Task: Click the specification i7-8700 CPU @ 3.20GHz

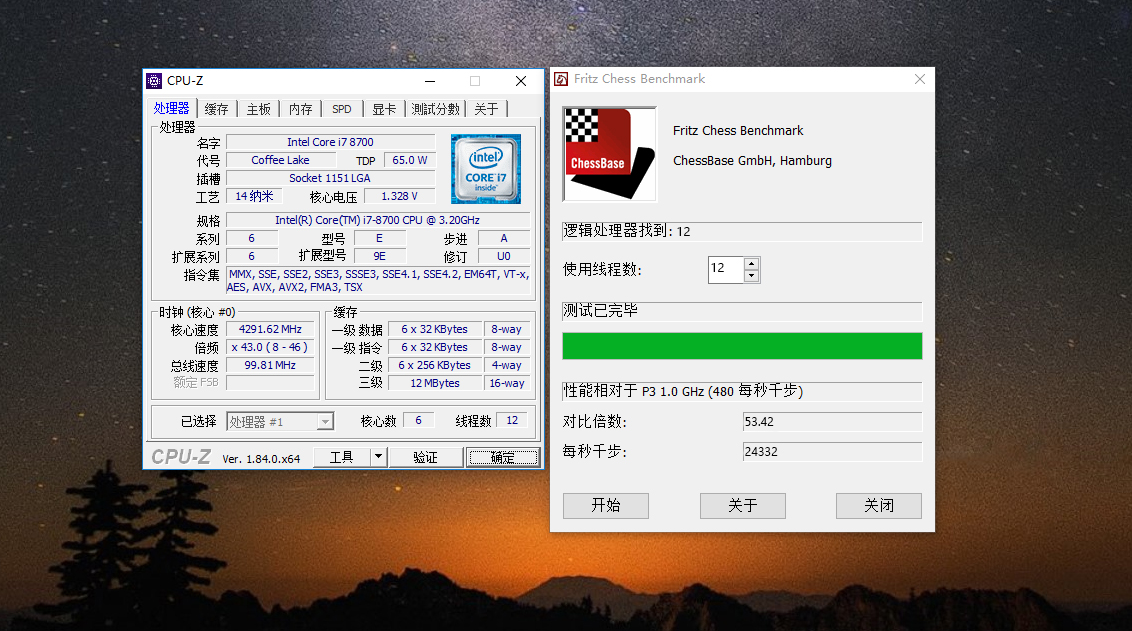Action: [x=378, y=220]
